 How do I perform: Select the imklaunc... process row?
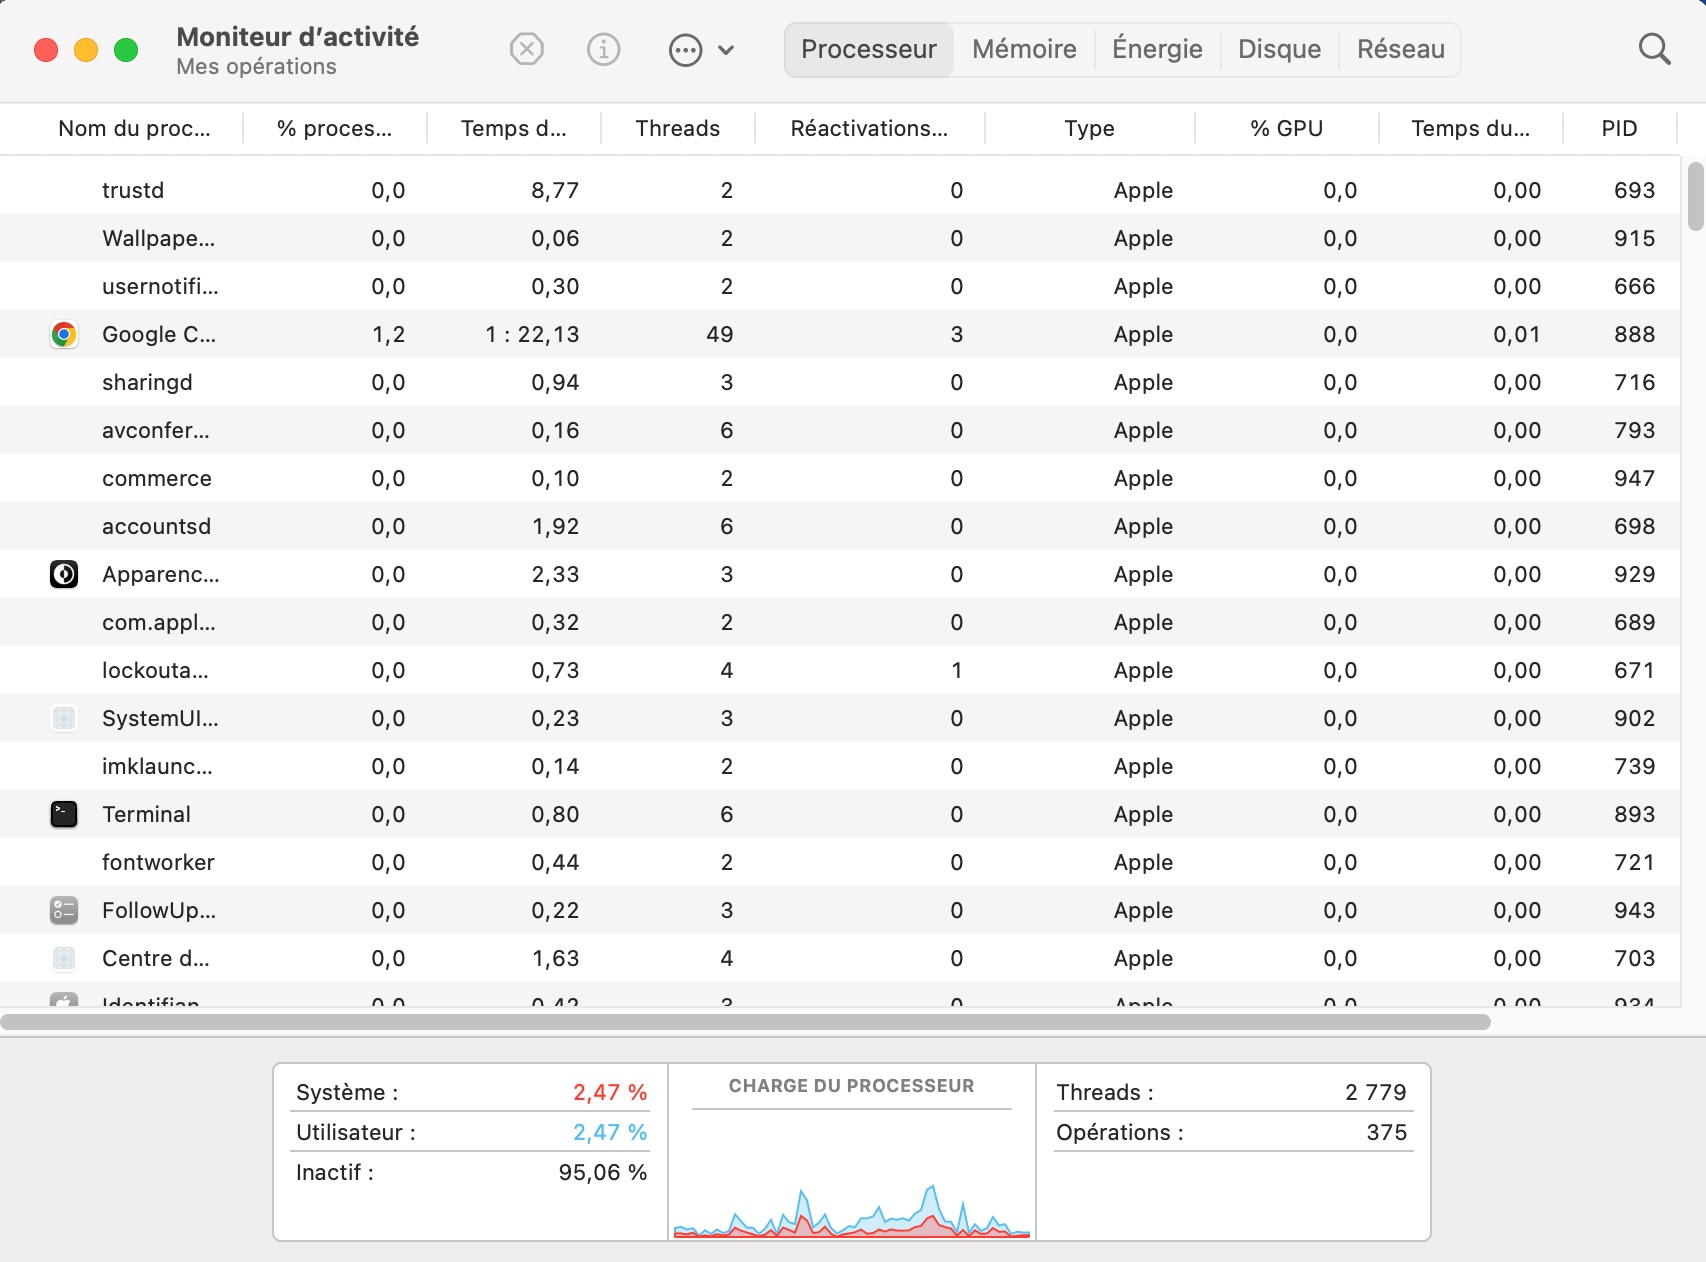(x=839, y=767)
